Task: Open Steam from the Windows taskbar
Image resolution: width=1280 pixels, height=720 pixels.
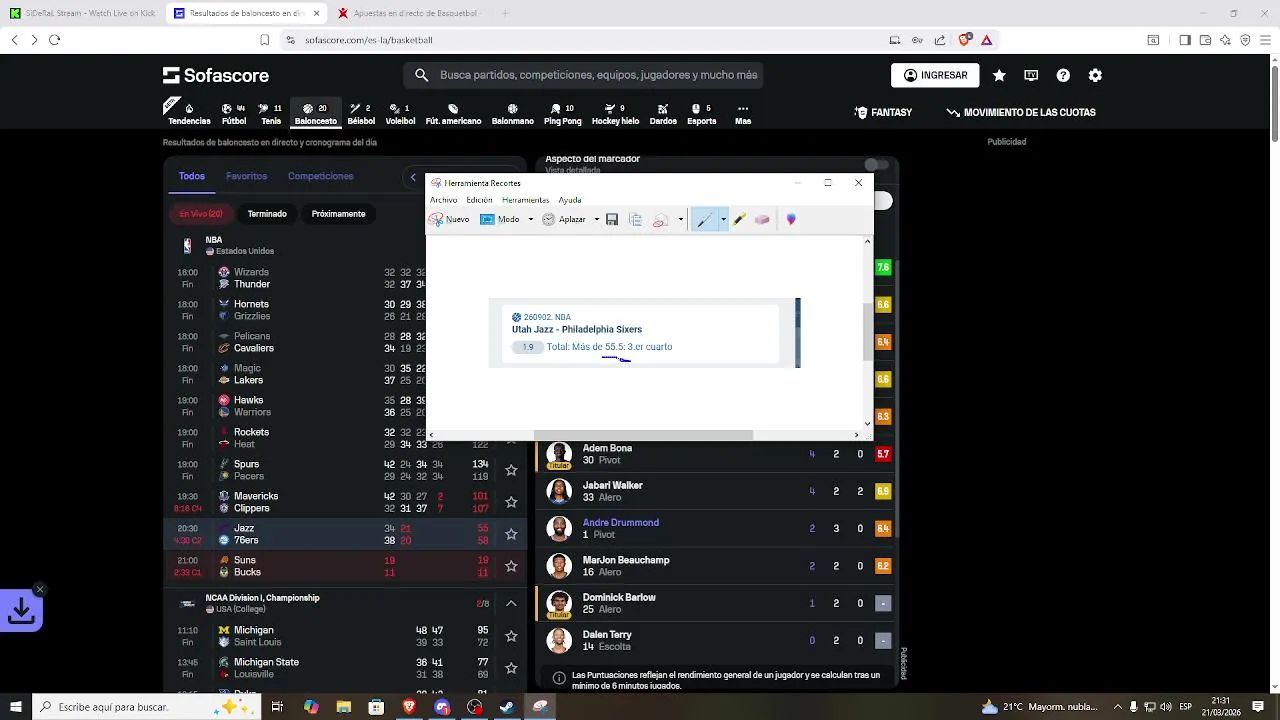Action: 507,707
